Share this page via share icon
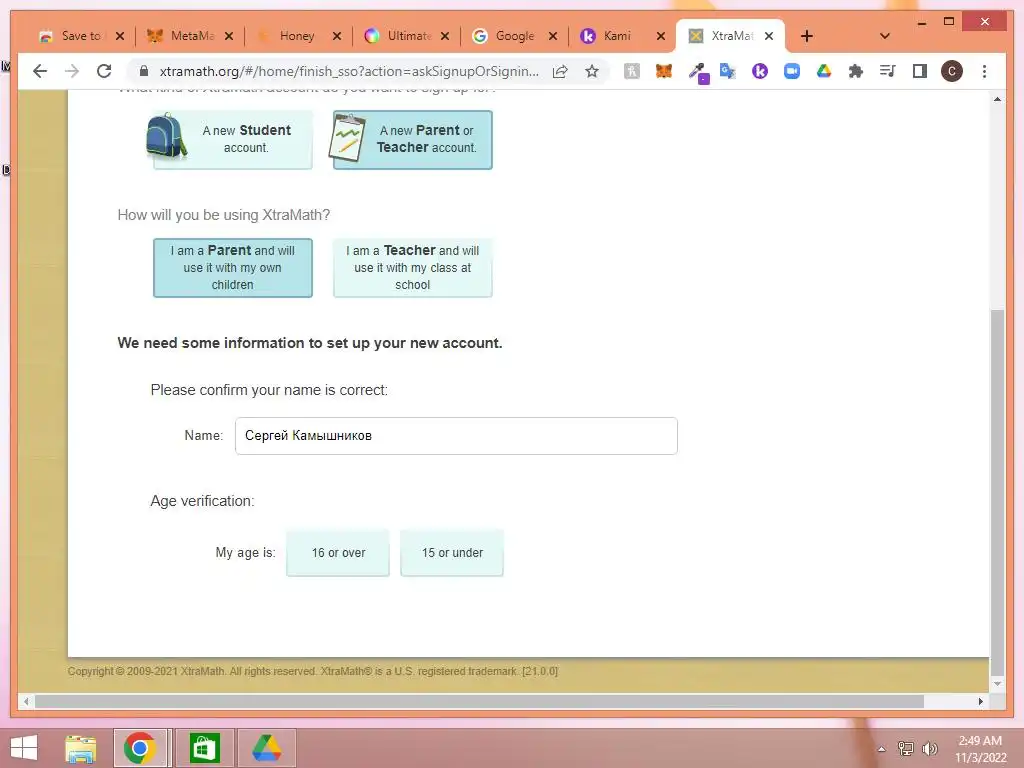1024x768 pixels. tap(560, 71)
